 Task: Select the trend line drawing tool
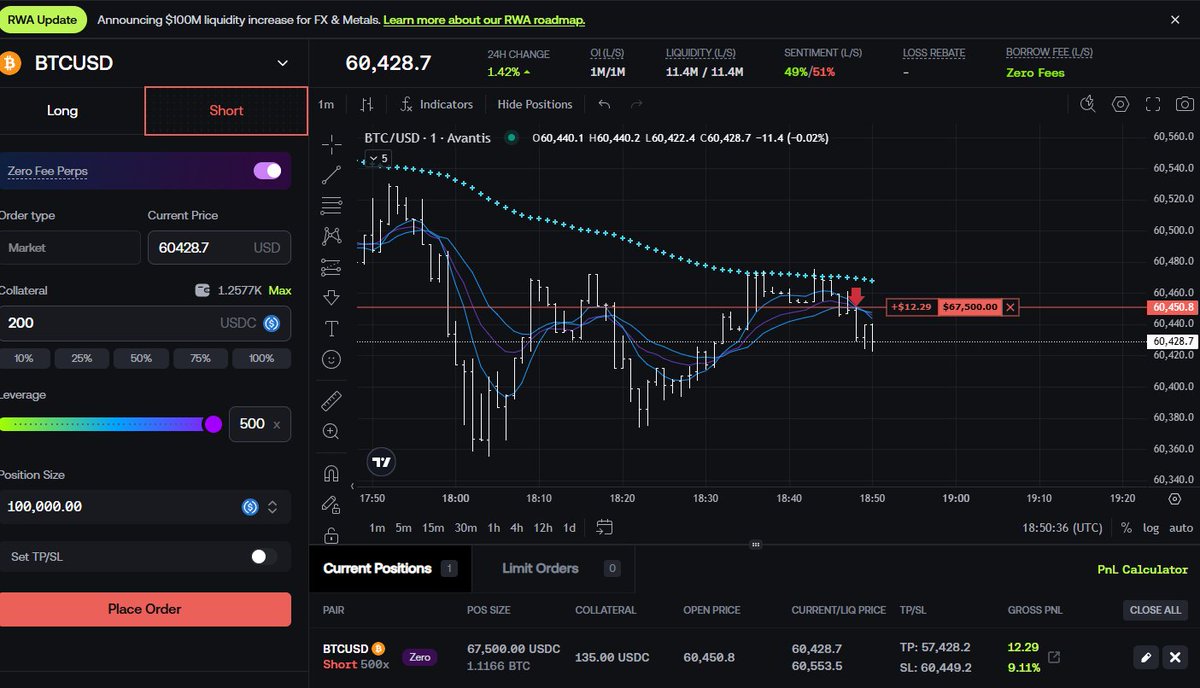coord(331,175)
